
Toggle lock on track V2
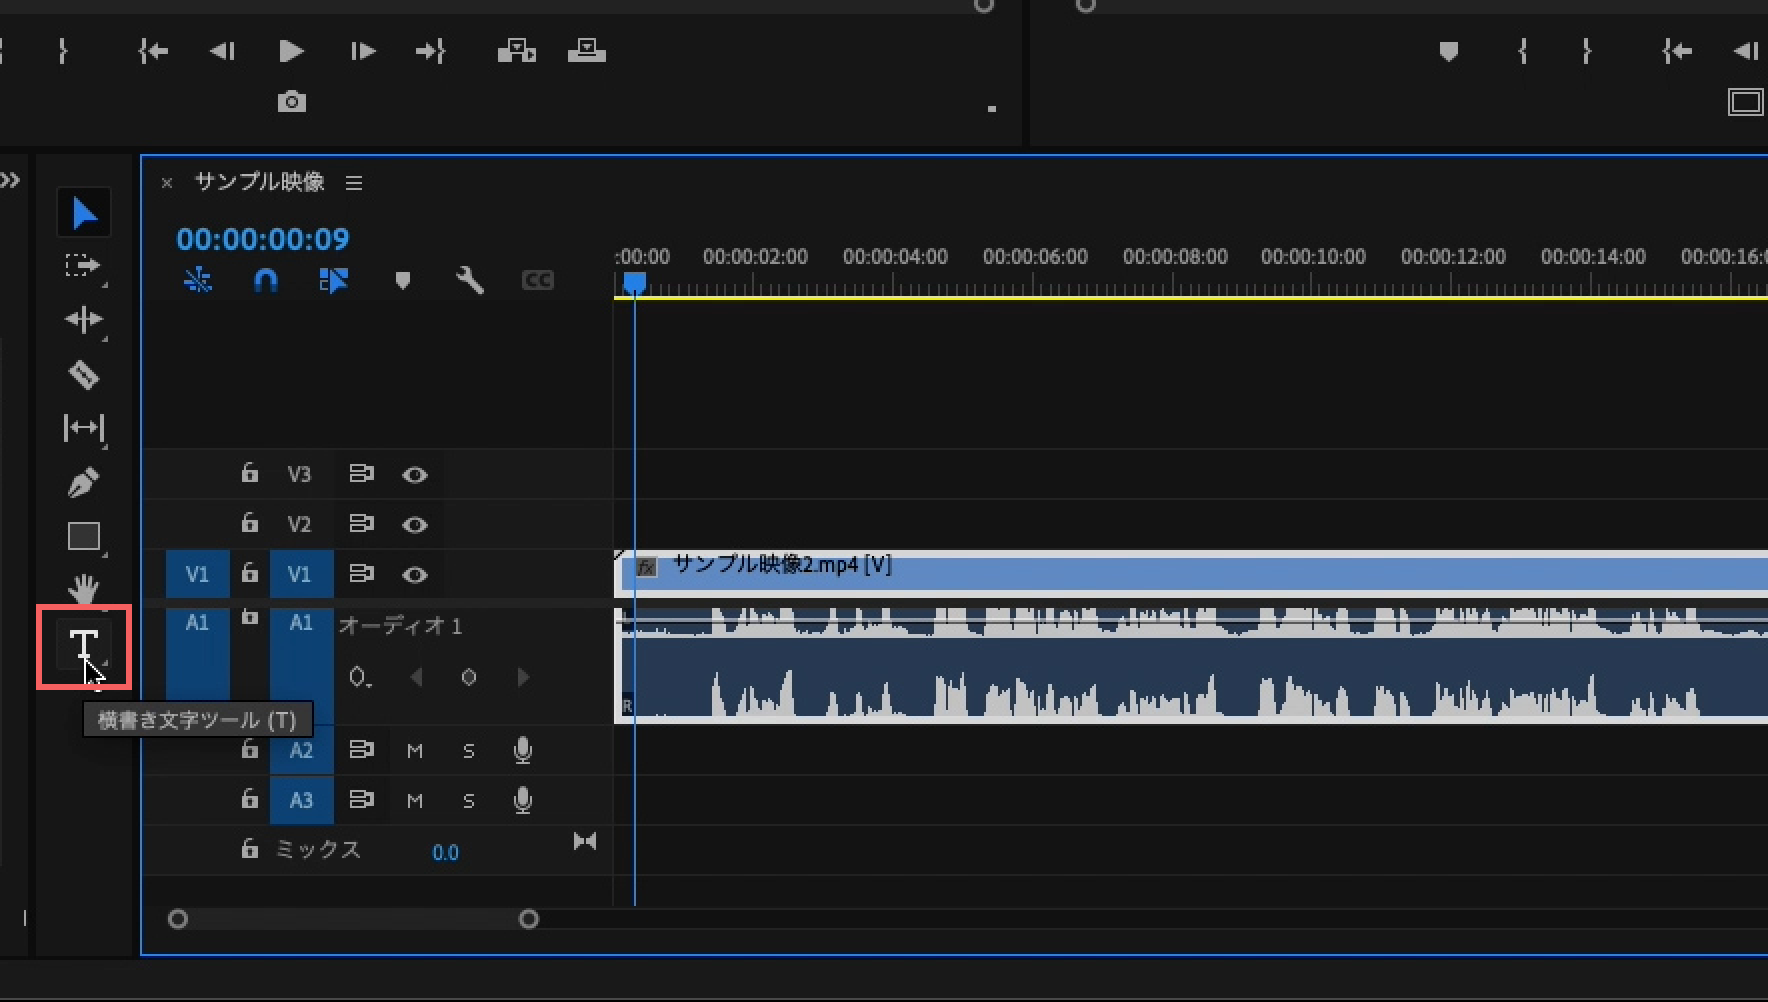point(249,523)
